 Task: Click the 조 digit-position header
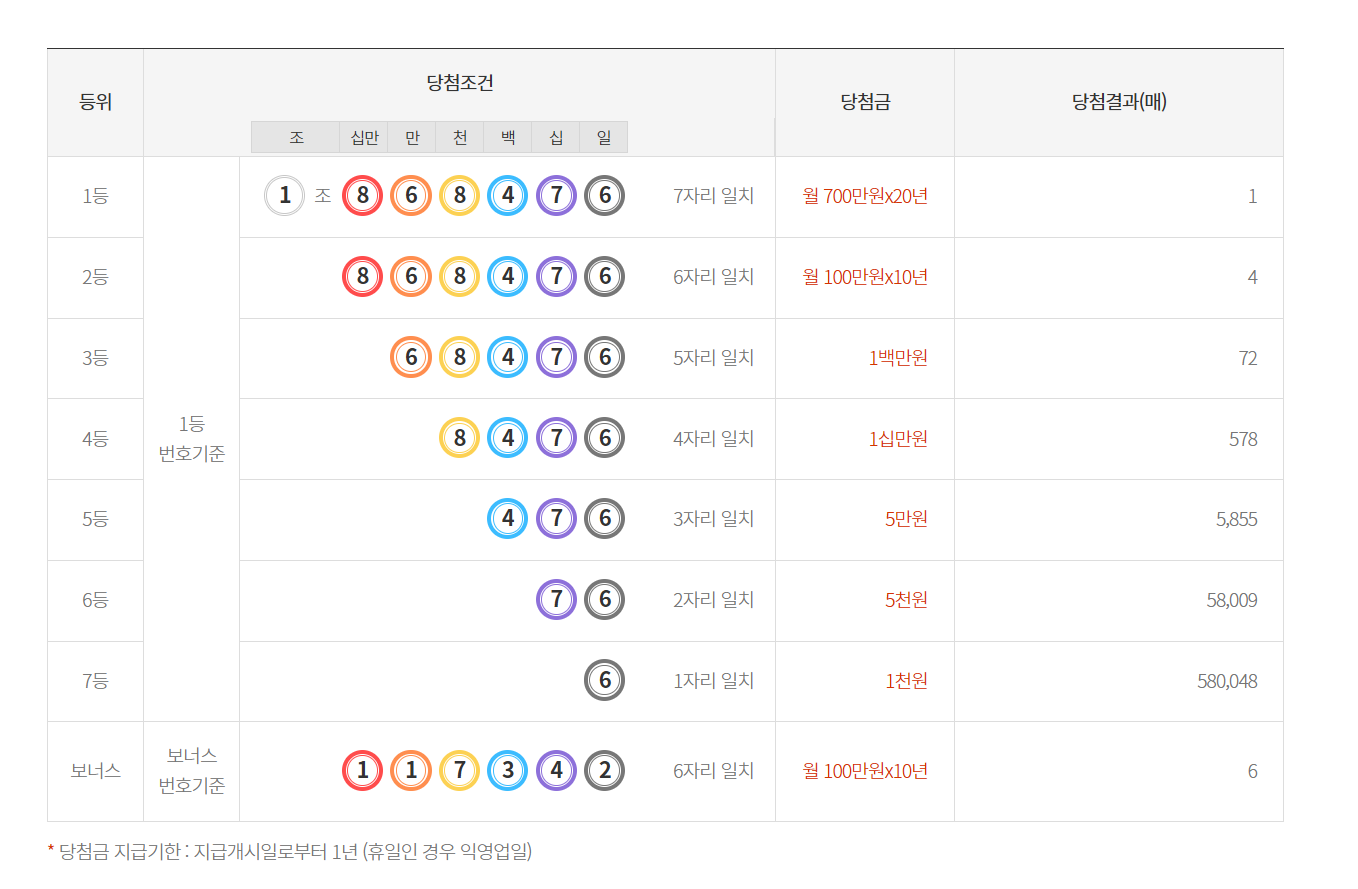click(x=296, y=137)
